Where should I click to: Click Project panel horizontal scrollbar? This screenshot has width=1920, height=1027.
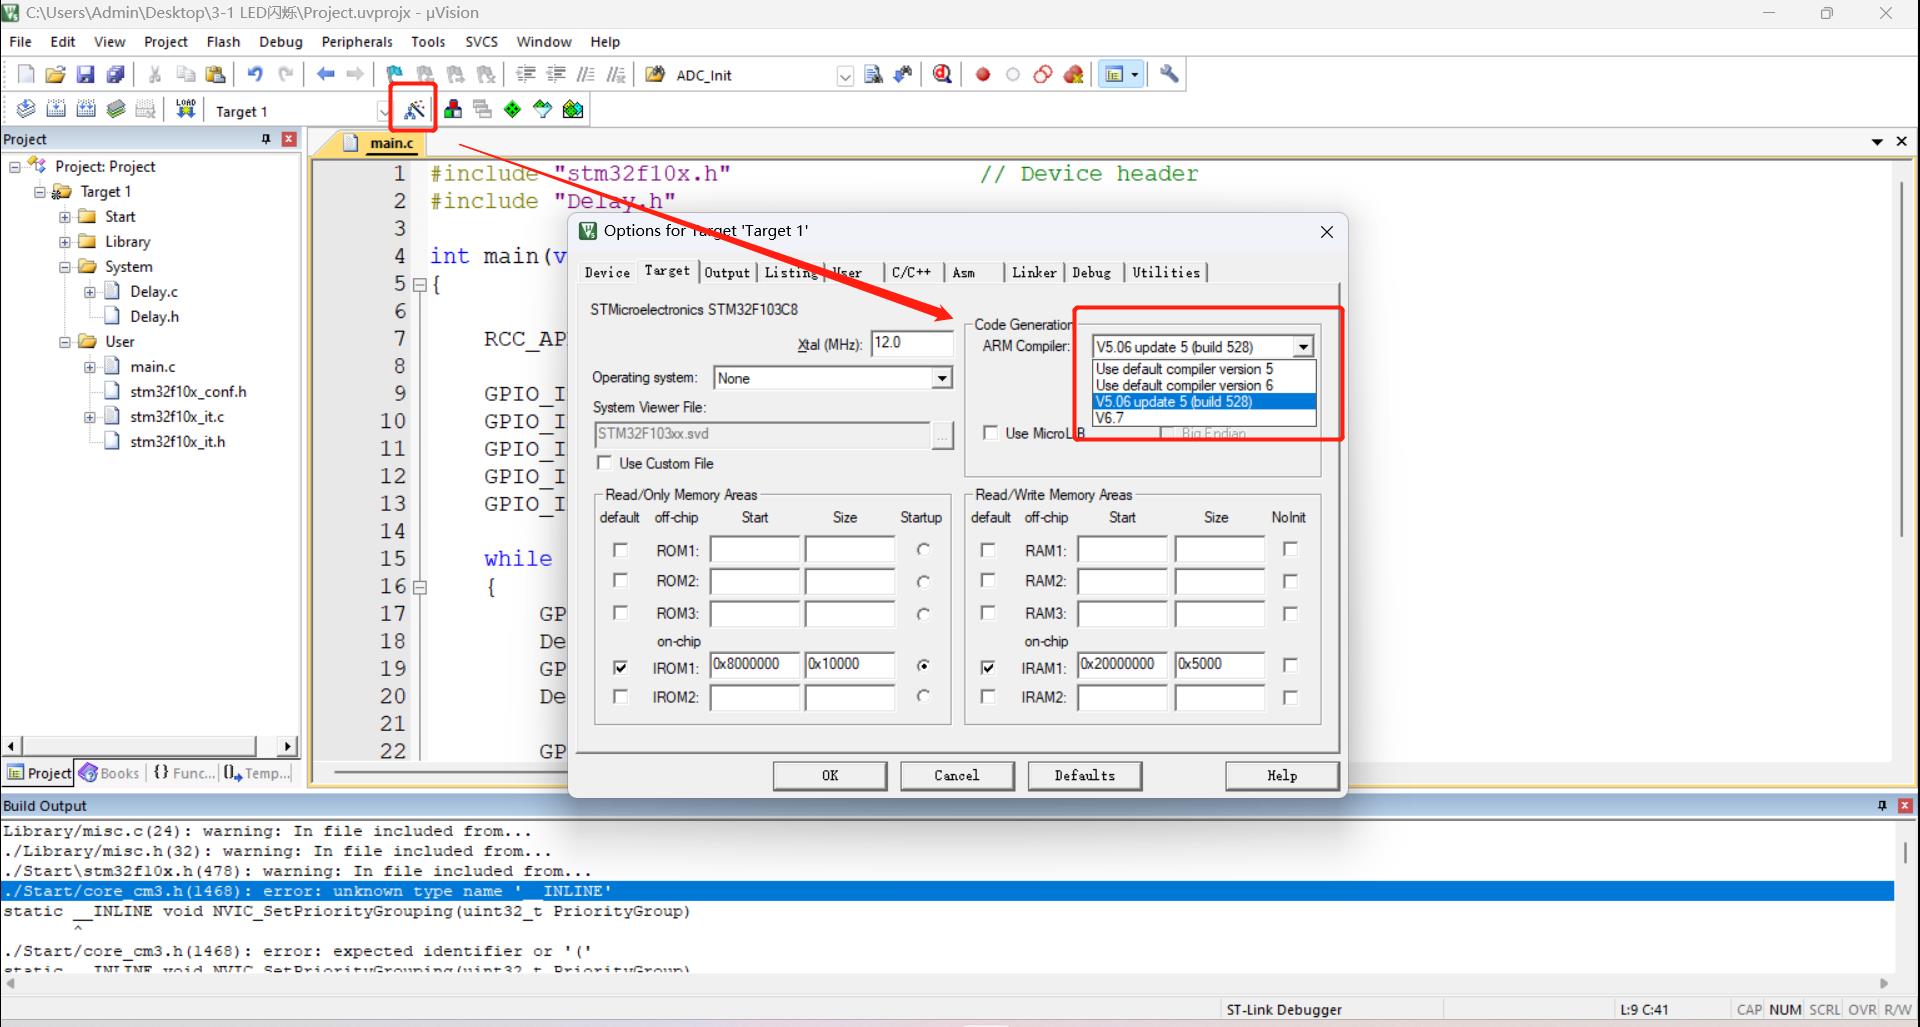pos(140,746)
